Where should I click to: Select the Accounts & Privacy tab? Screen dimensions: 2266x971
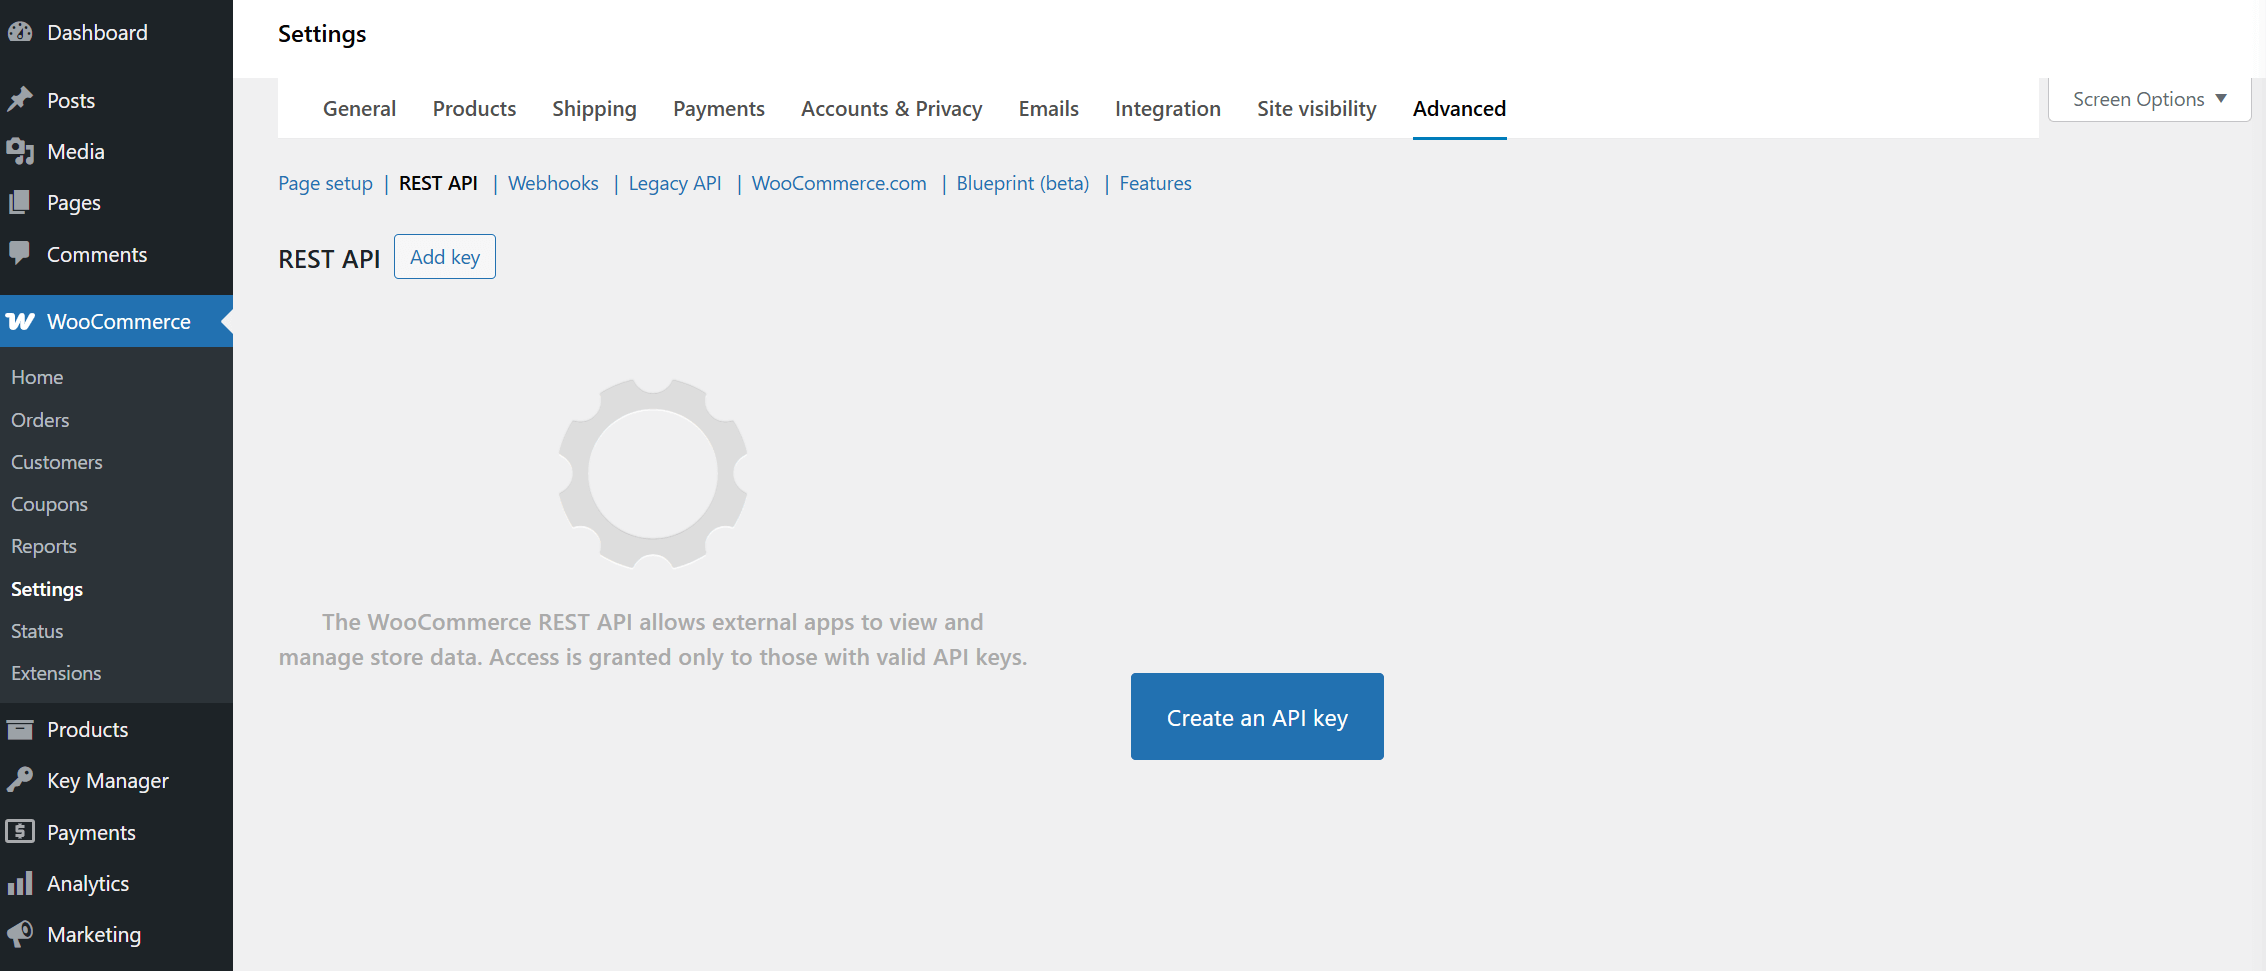(x=891, y=108)
